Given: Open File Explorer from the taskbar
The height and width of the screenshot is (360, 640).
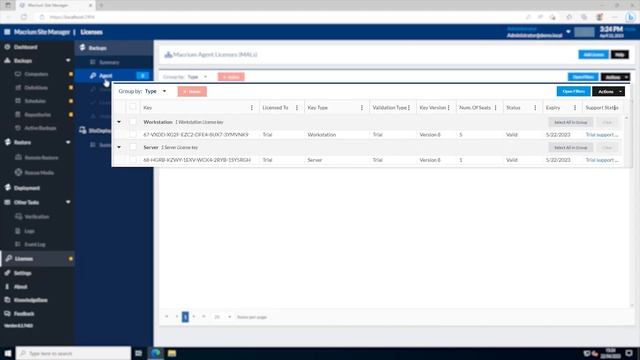Looking at the screenshot, I should (x=172, y=353).
